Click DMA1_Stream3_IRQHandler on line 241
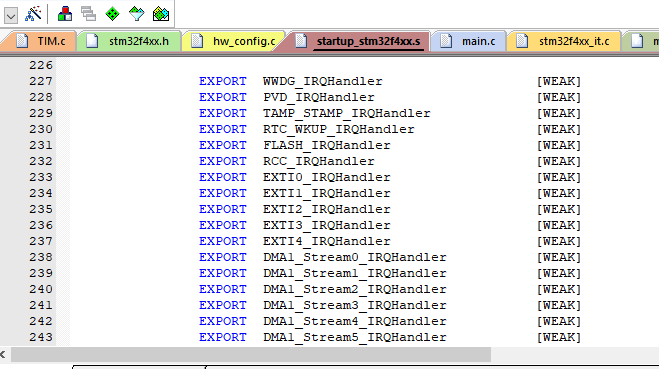This screenshot has width=659, height=369. (x=355, y=305)
